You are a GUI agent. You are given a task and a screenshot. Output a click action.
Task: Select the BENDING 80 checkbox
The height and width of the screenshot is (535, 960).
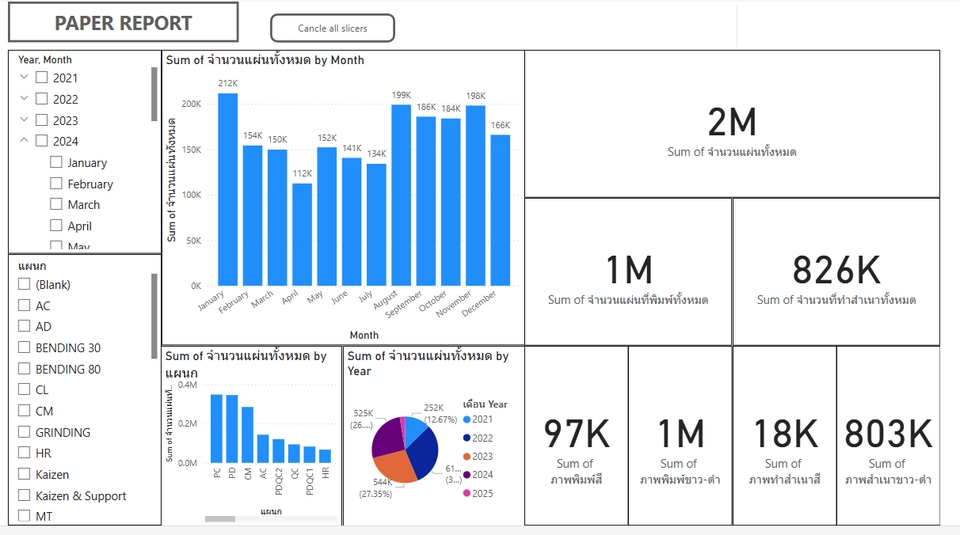coord(24,369)
